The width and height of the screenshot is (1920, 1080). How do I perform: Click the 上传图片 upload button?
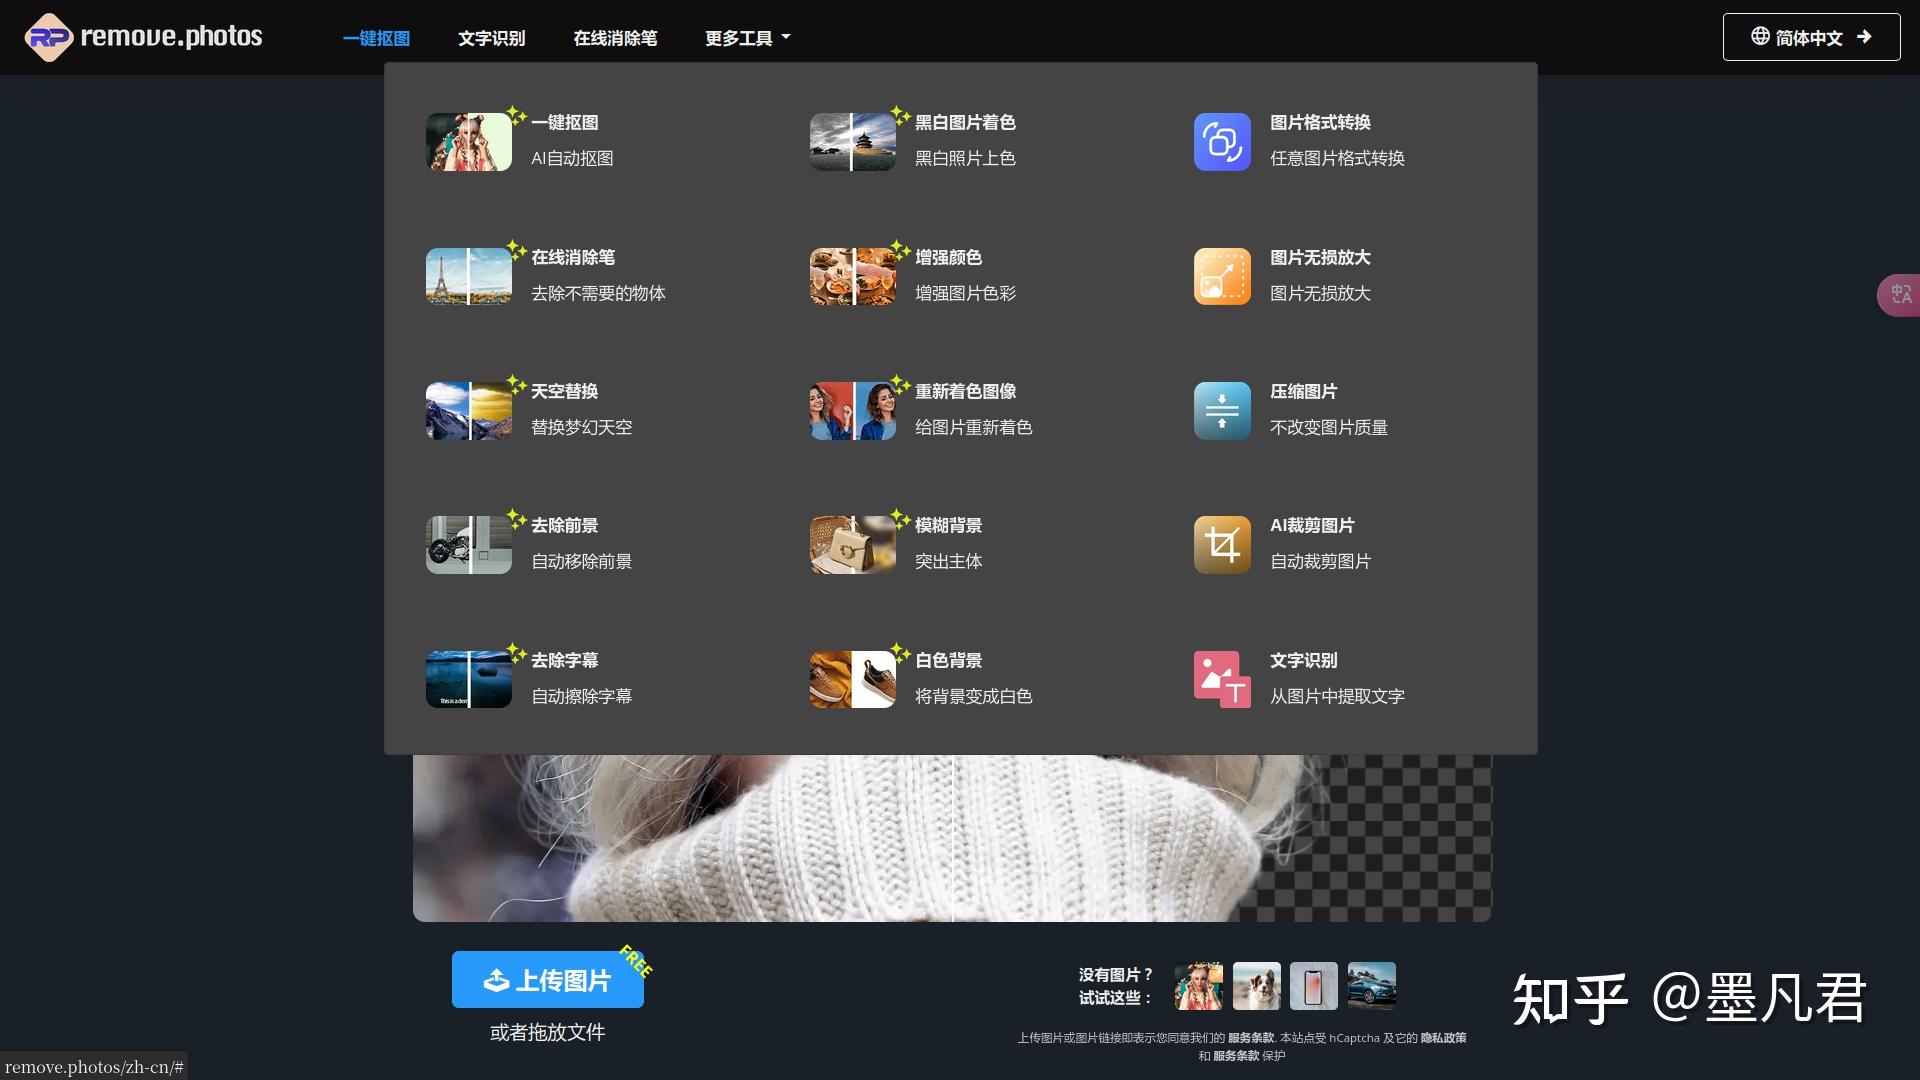coord(547,980)
